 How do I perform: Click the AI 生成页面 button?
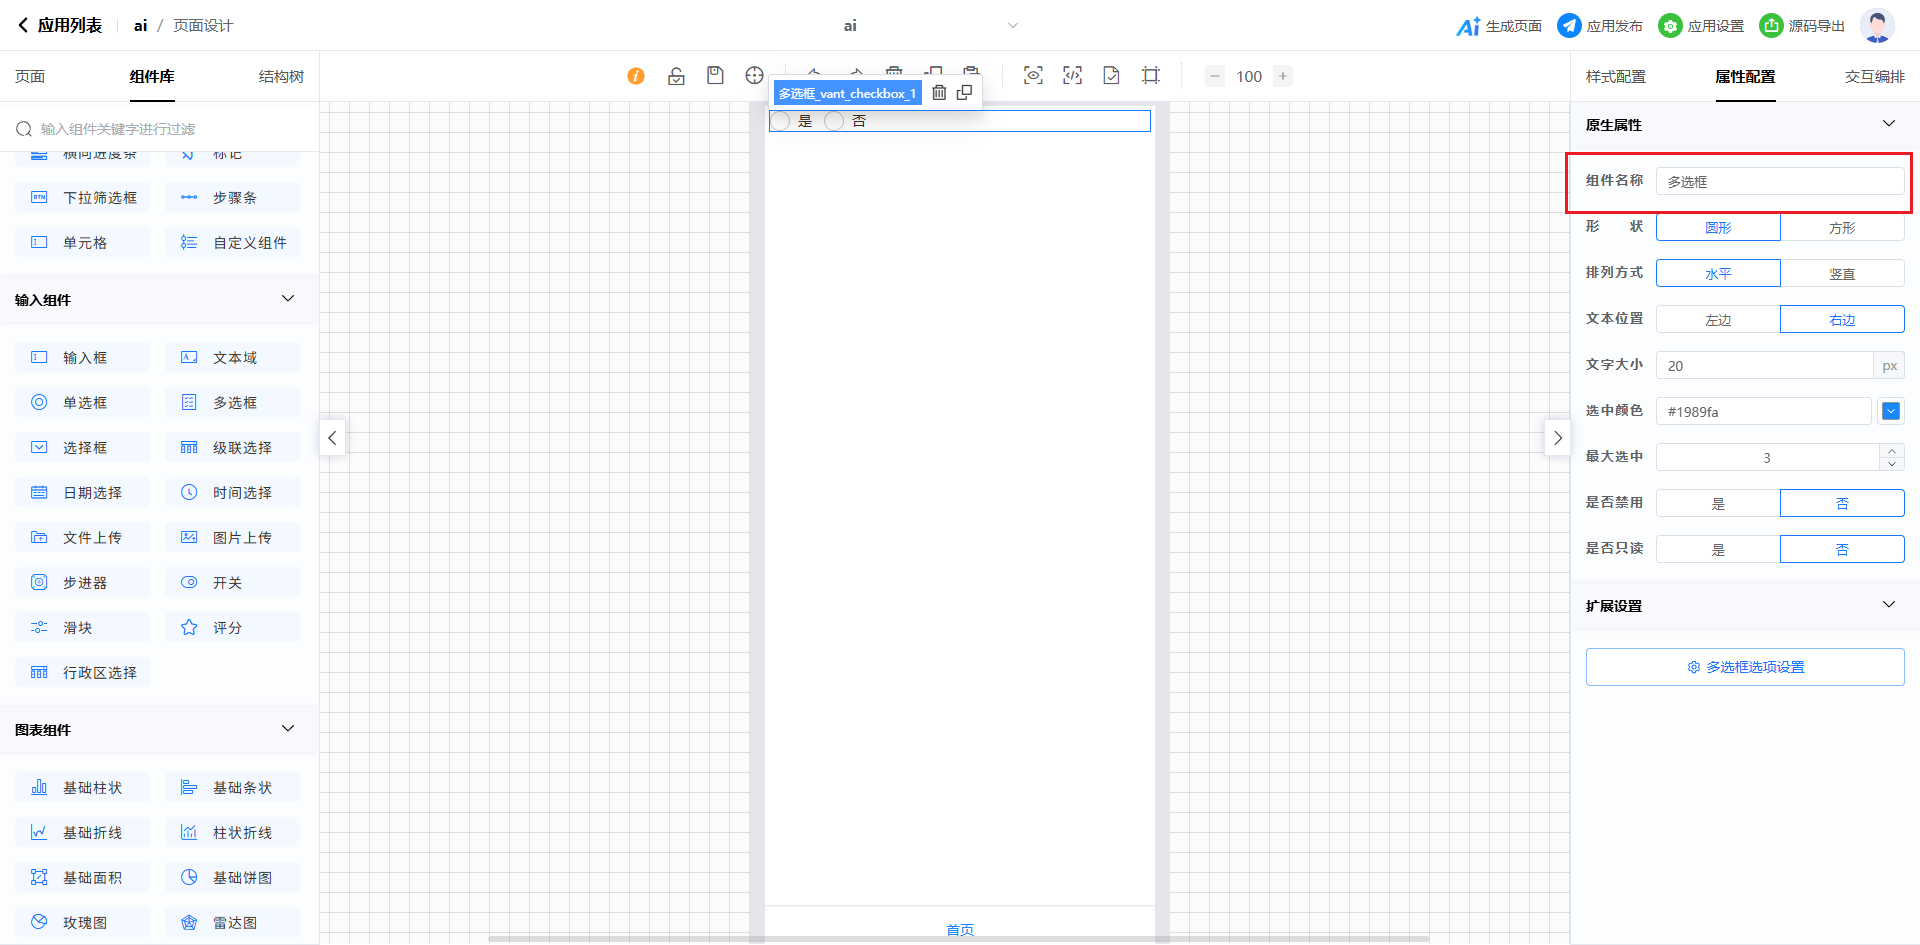(1499, 26)
